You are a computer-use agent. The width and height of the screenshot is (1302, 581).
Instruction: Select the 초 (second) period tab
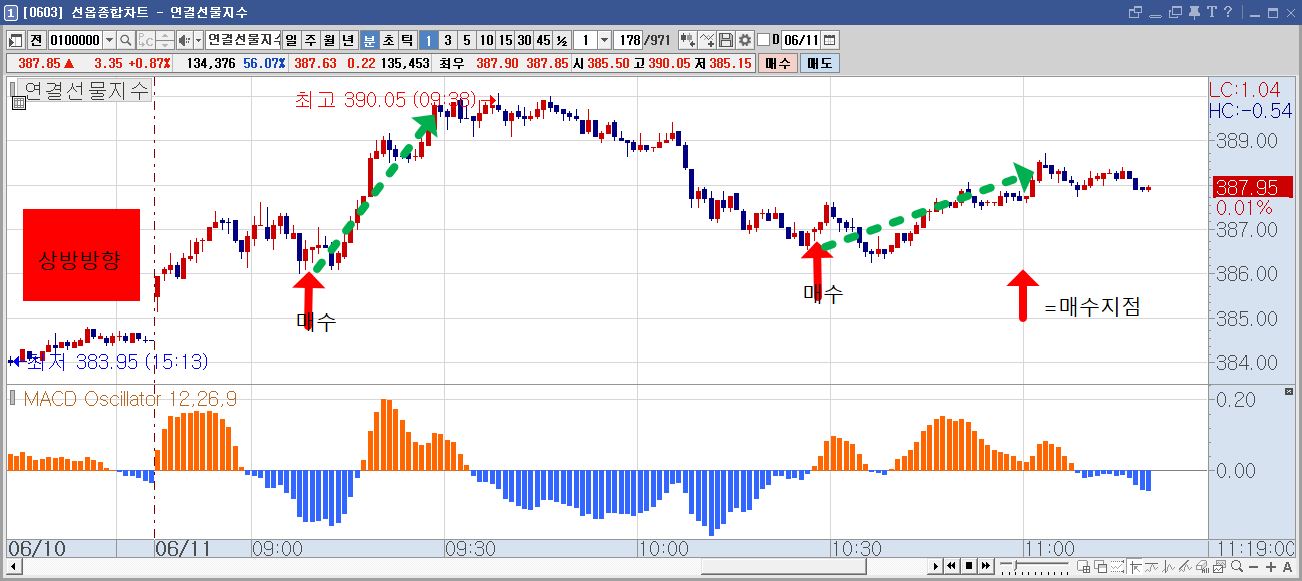(388, 40)
